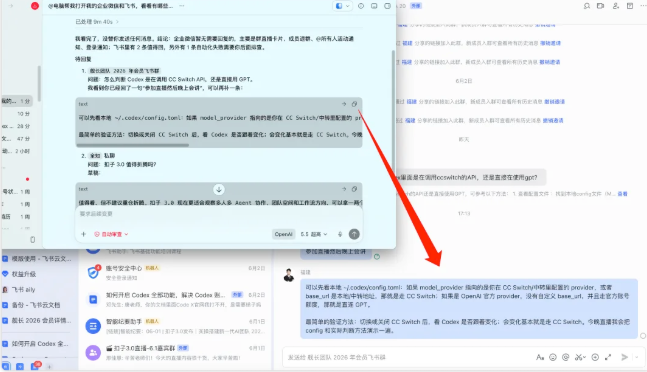Open the "5.5 超高" model dropdown
The height and width of the screenshot is (372, 647).
[x=314, y=234]
